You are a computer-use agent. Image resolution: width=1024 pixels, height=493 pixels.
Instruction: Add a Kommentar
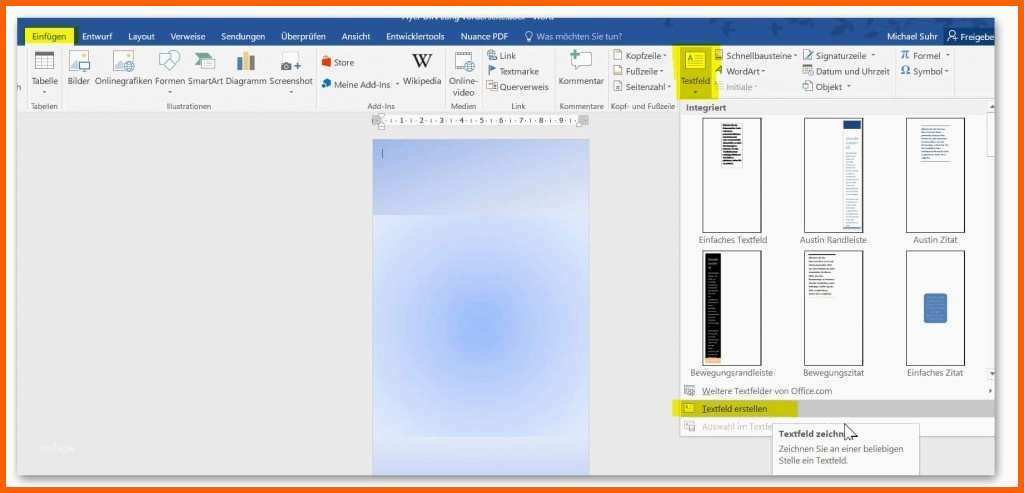pyautogui.click(x=581, y=69)
